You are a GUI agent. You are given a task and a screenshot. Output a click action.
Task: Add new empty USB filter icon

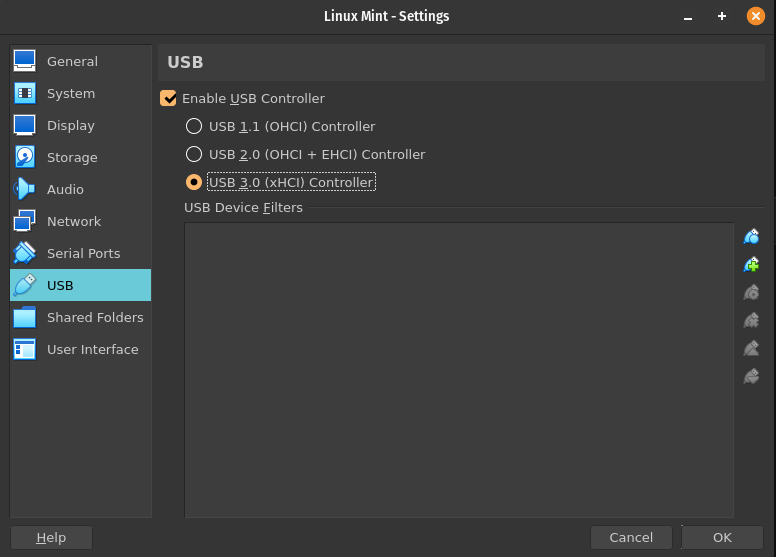tap(751, 237)
